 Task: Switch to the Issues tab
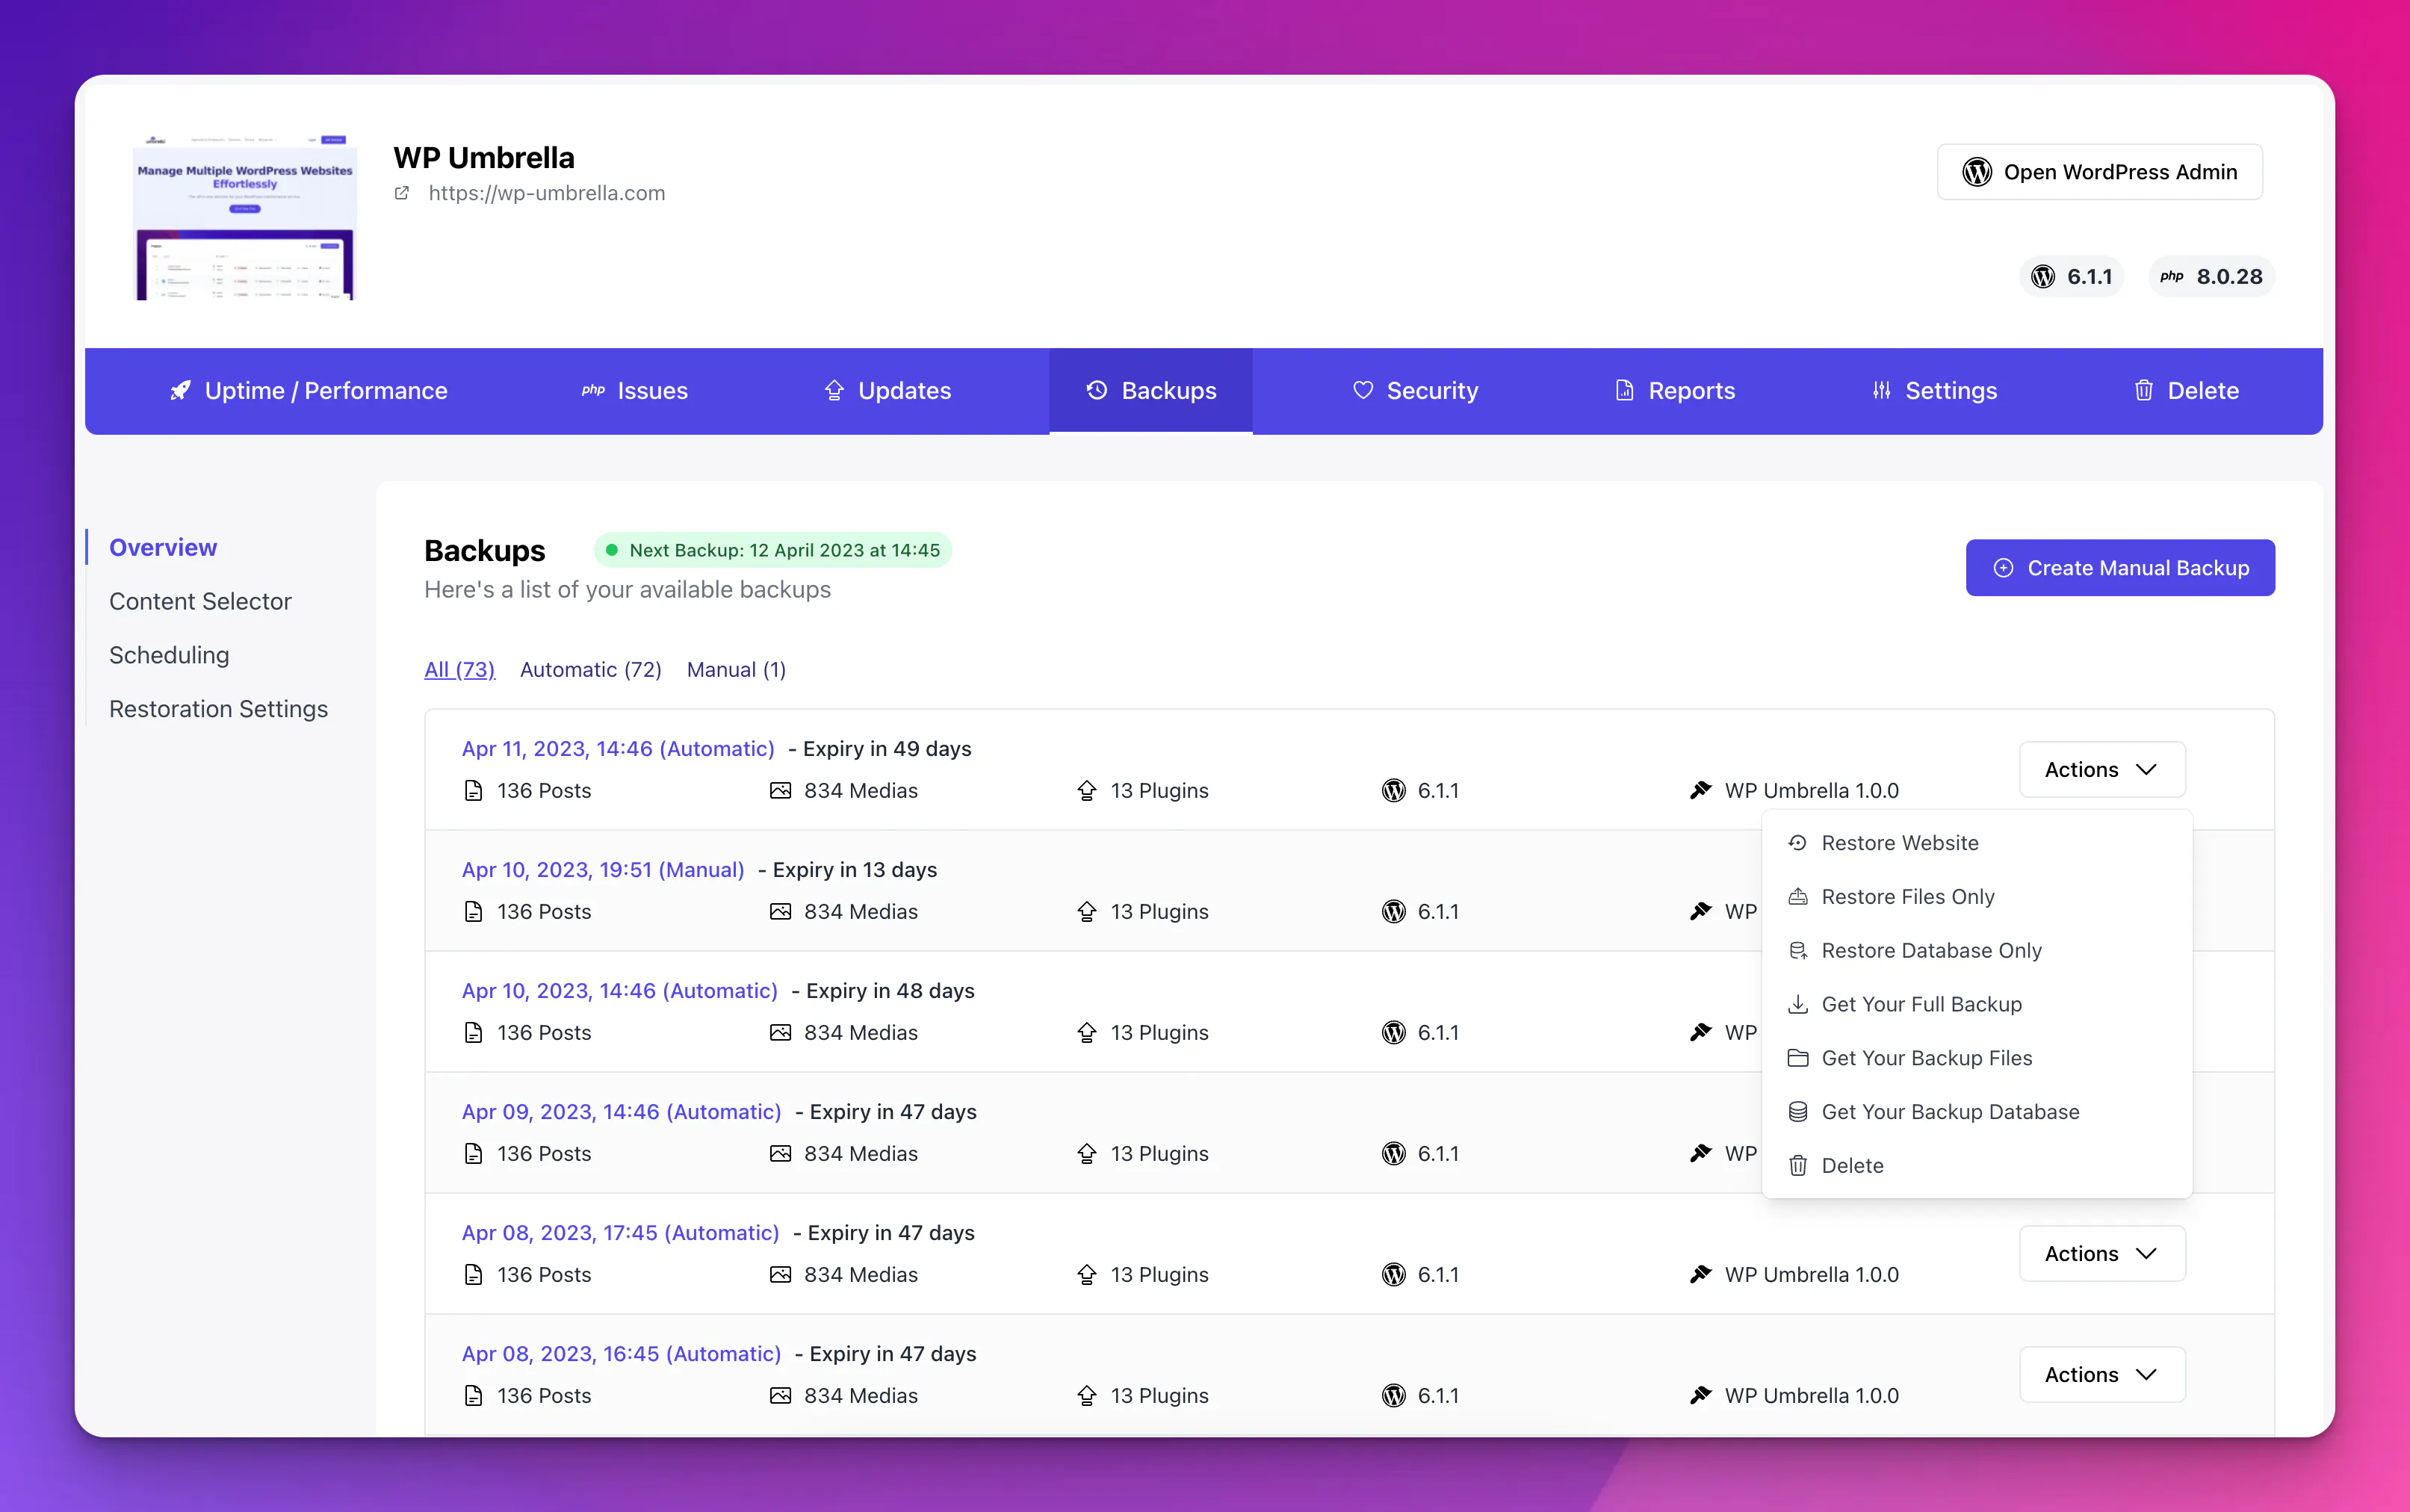634,391
